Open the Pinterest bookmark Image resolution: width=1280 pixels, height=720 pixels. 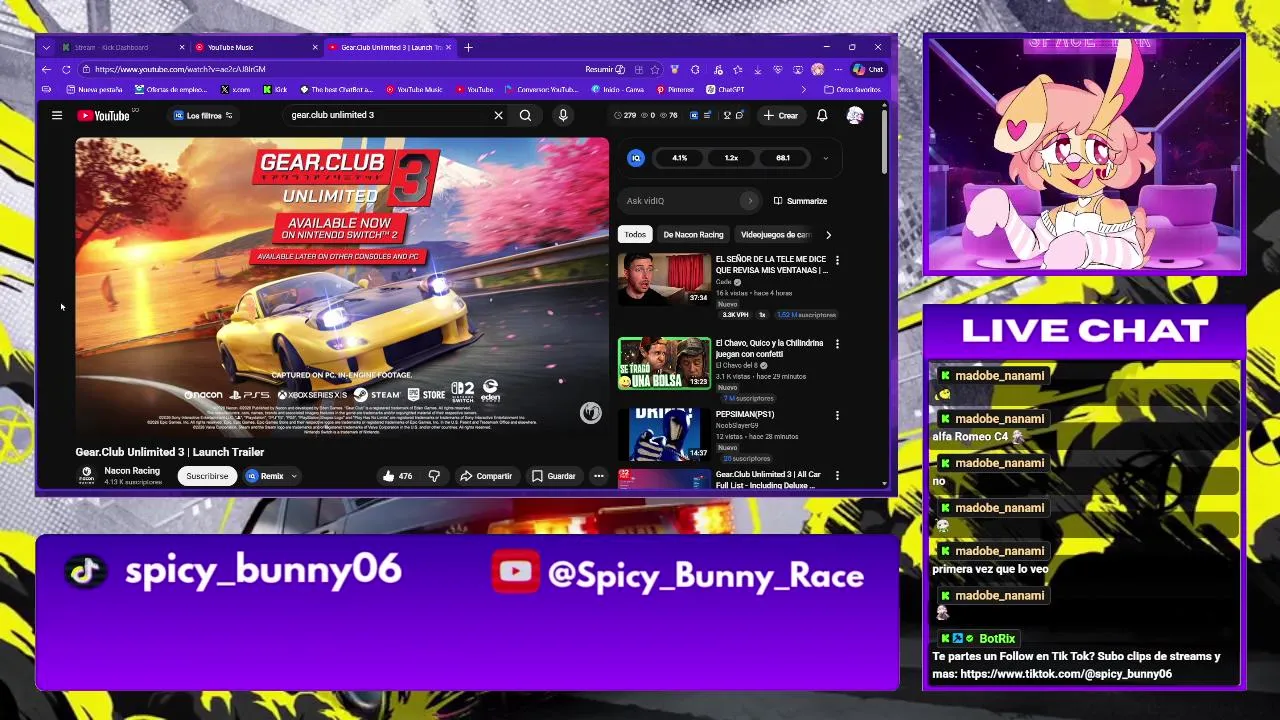(x=675, y=90)
